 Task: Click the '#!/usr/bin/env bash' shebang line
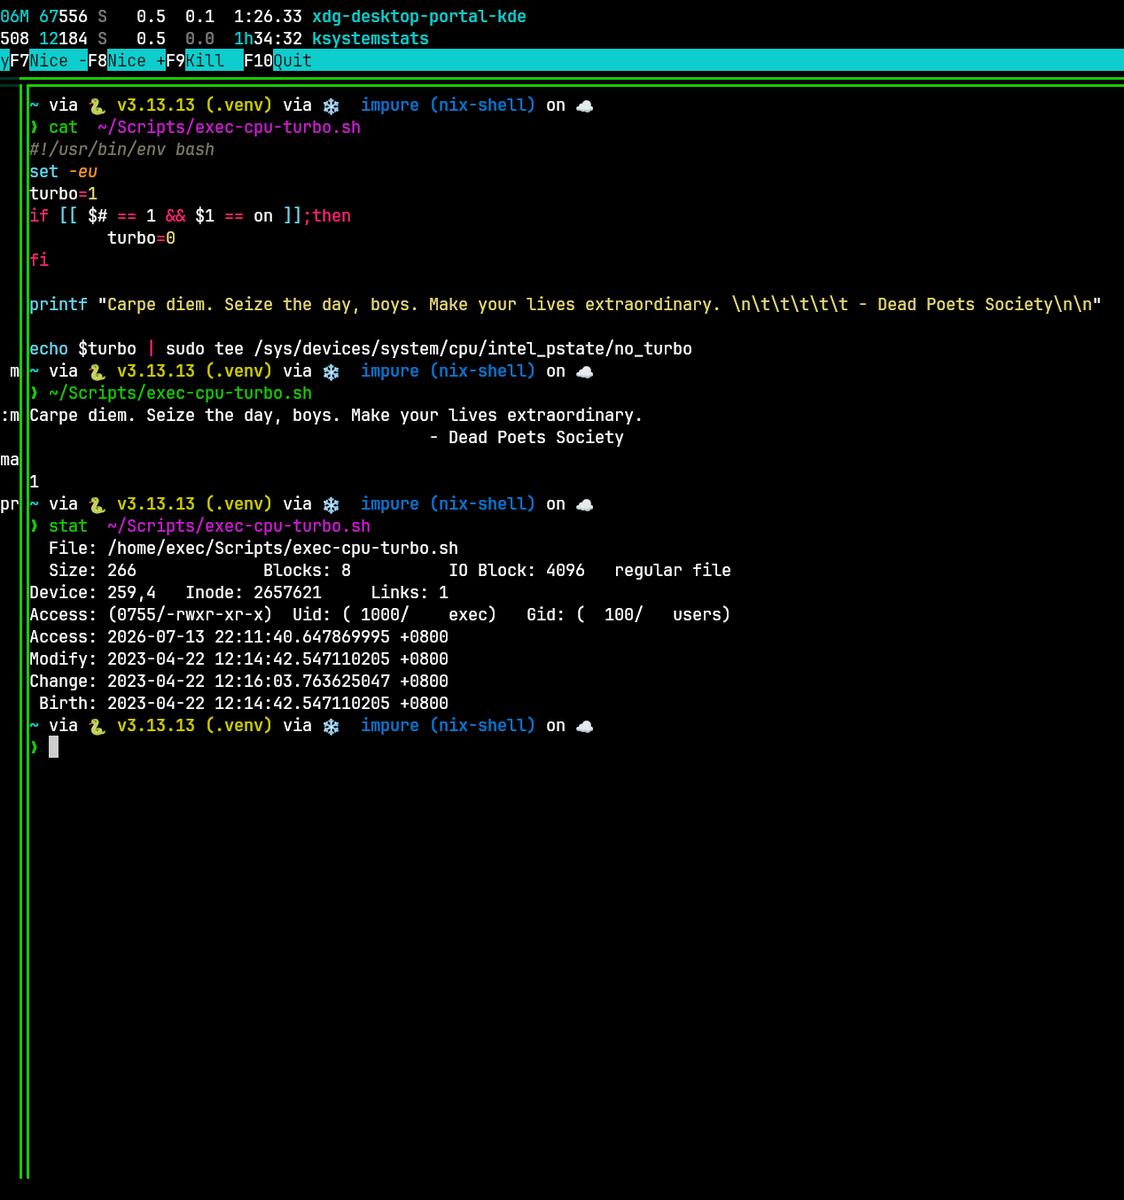coord(122,150)
